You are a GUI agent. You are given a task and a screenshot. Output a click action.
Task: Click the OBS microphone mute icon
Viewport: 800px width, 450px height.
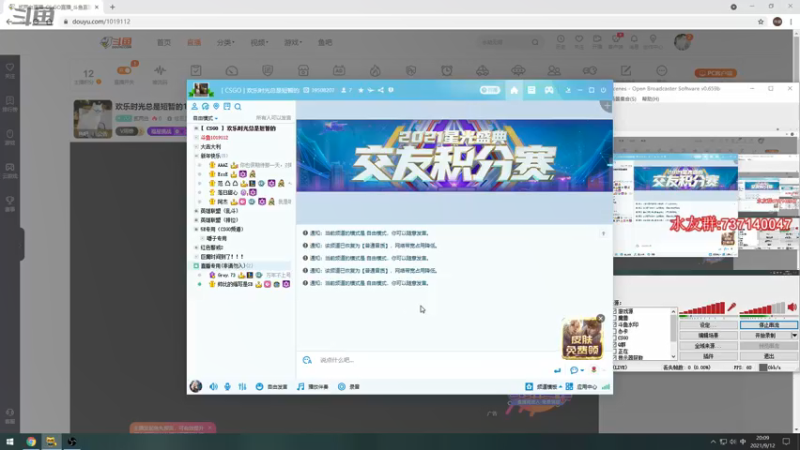[732, 307]
